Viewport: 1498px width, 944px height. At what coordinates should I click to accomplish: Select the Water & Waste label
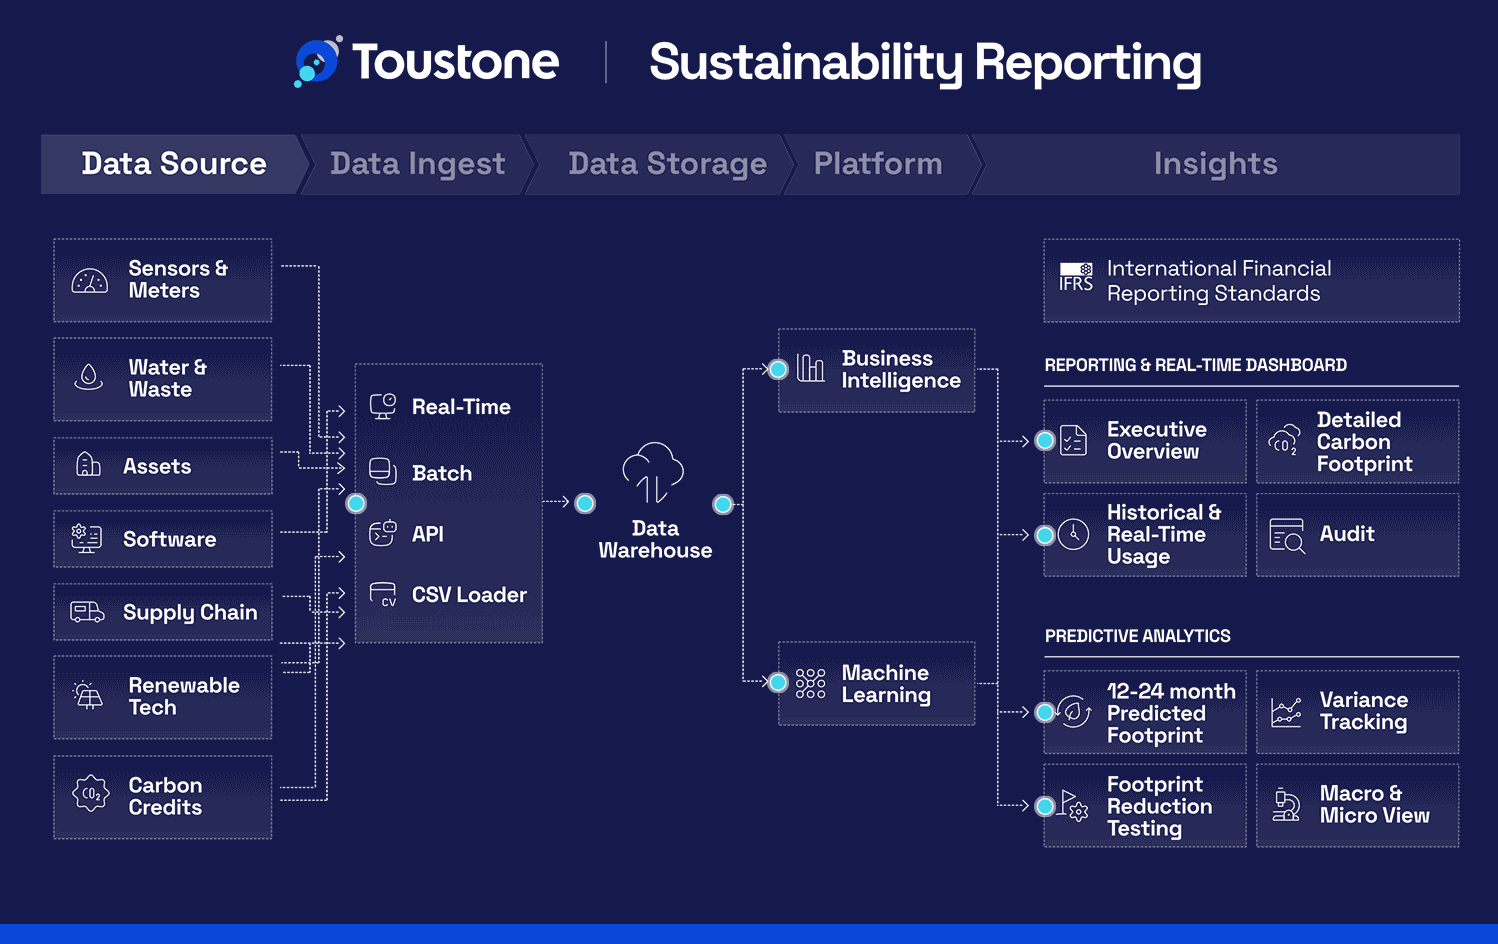pos(167,379)
